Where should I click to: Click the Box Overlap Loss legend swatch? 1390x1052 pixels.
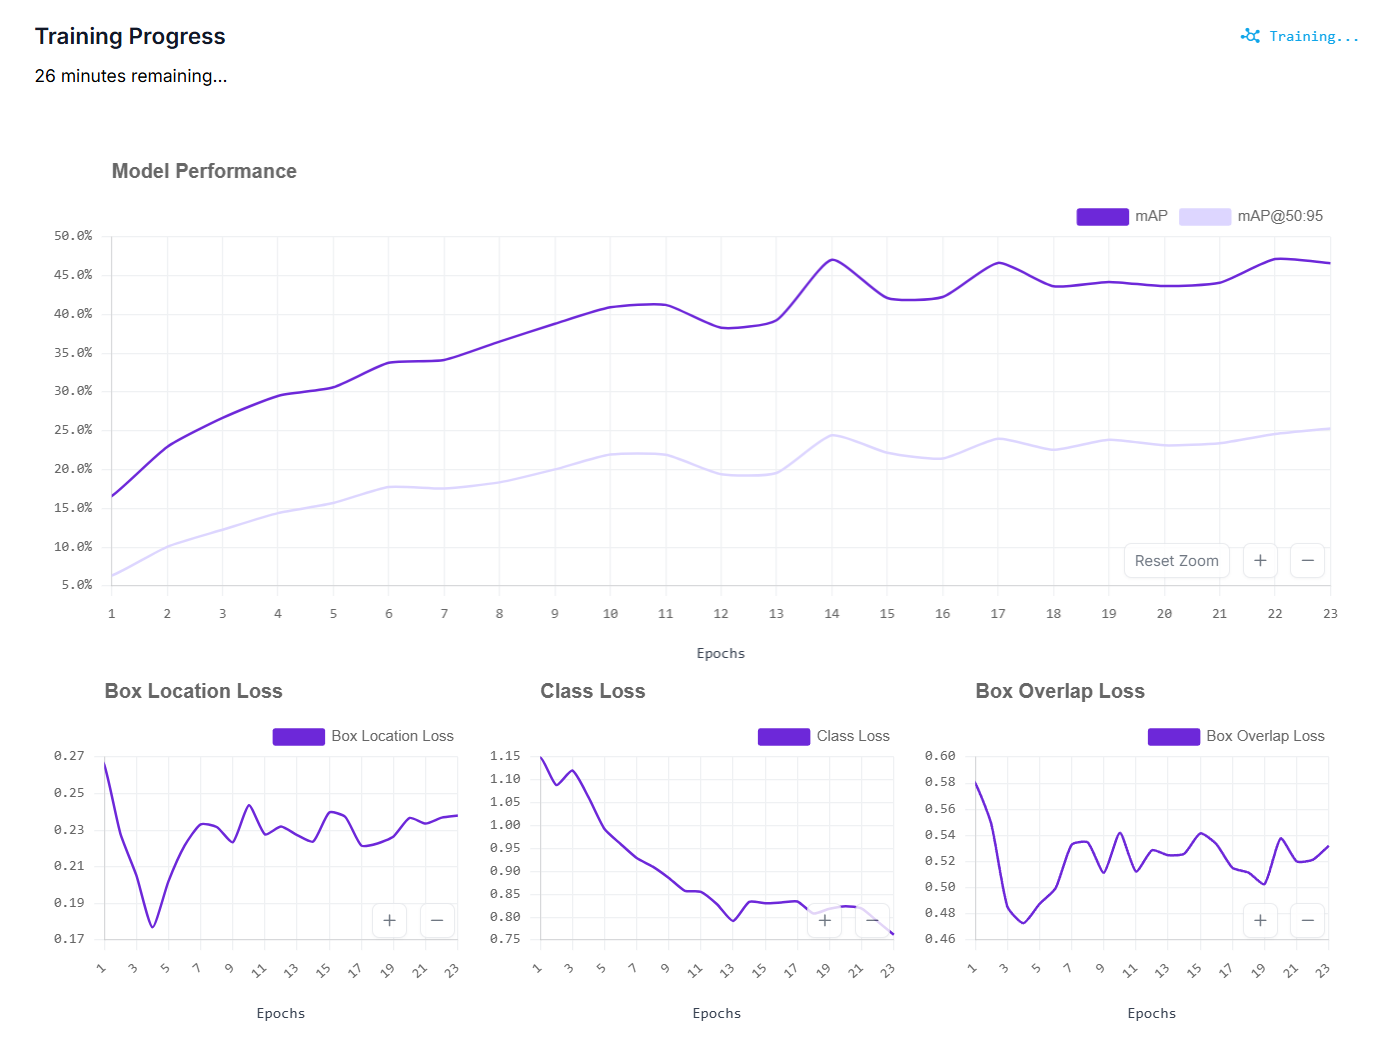1174,737
